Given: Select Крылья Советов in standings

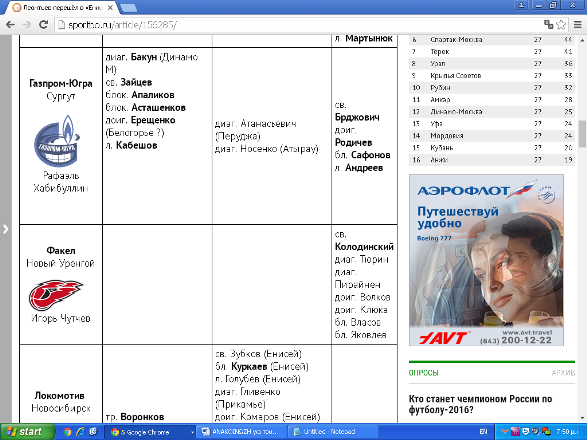Looking at the screenshot, I should pos(492,75).
